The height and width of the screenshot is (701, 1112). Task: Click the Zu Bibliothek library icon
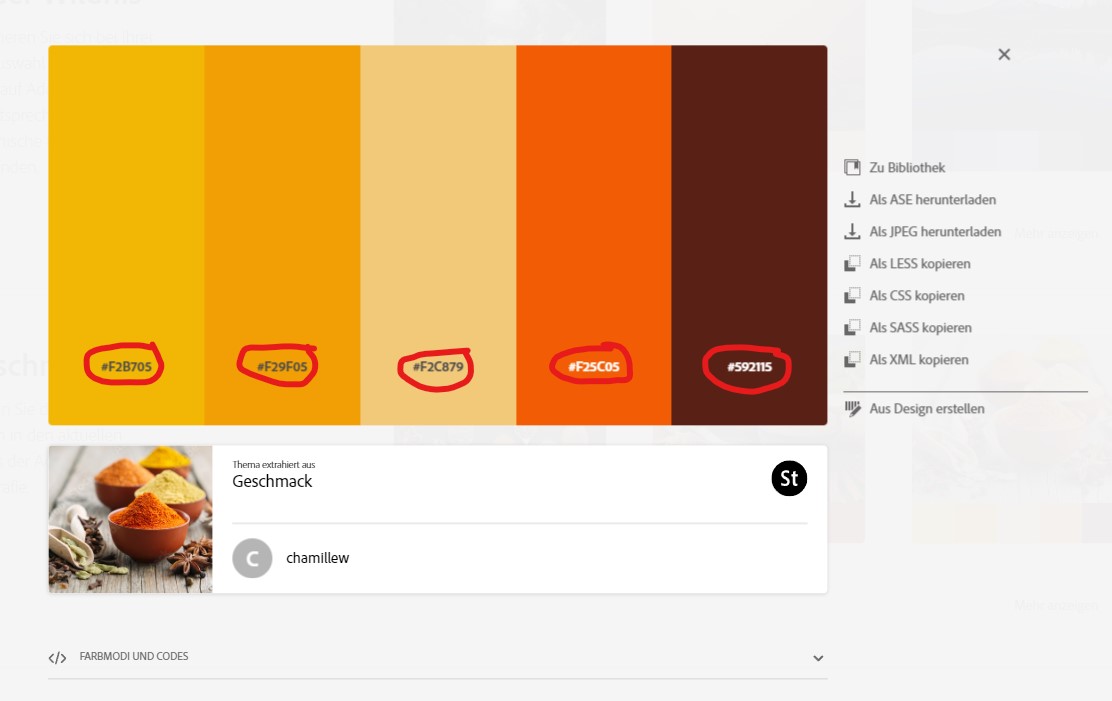(x=852, y=167)
